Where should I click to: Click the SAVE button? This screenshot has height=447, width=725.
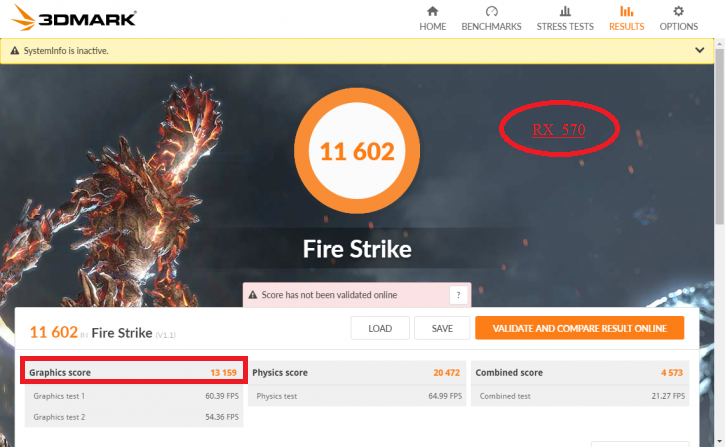[x=442, y=328]
